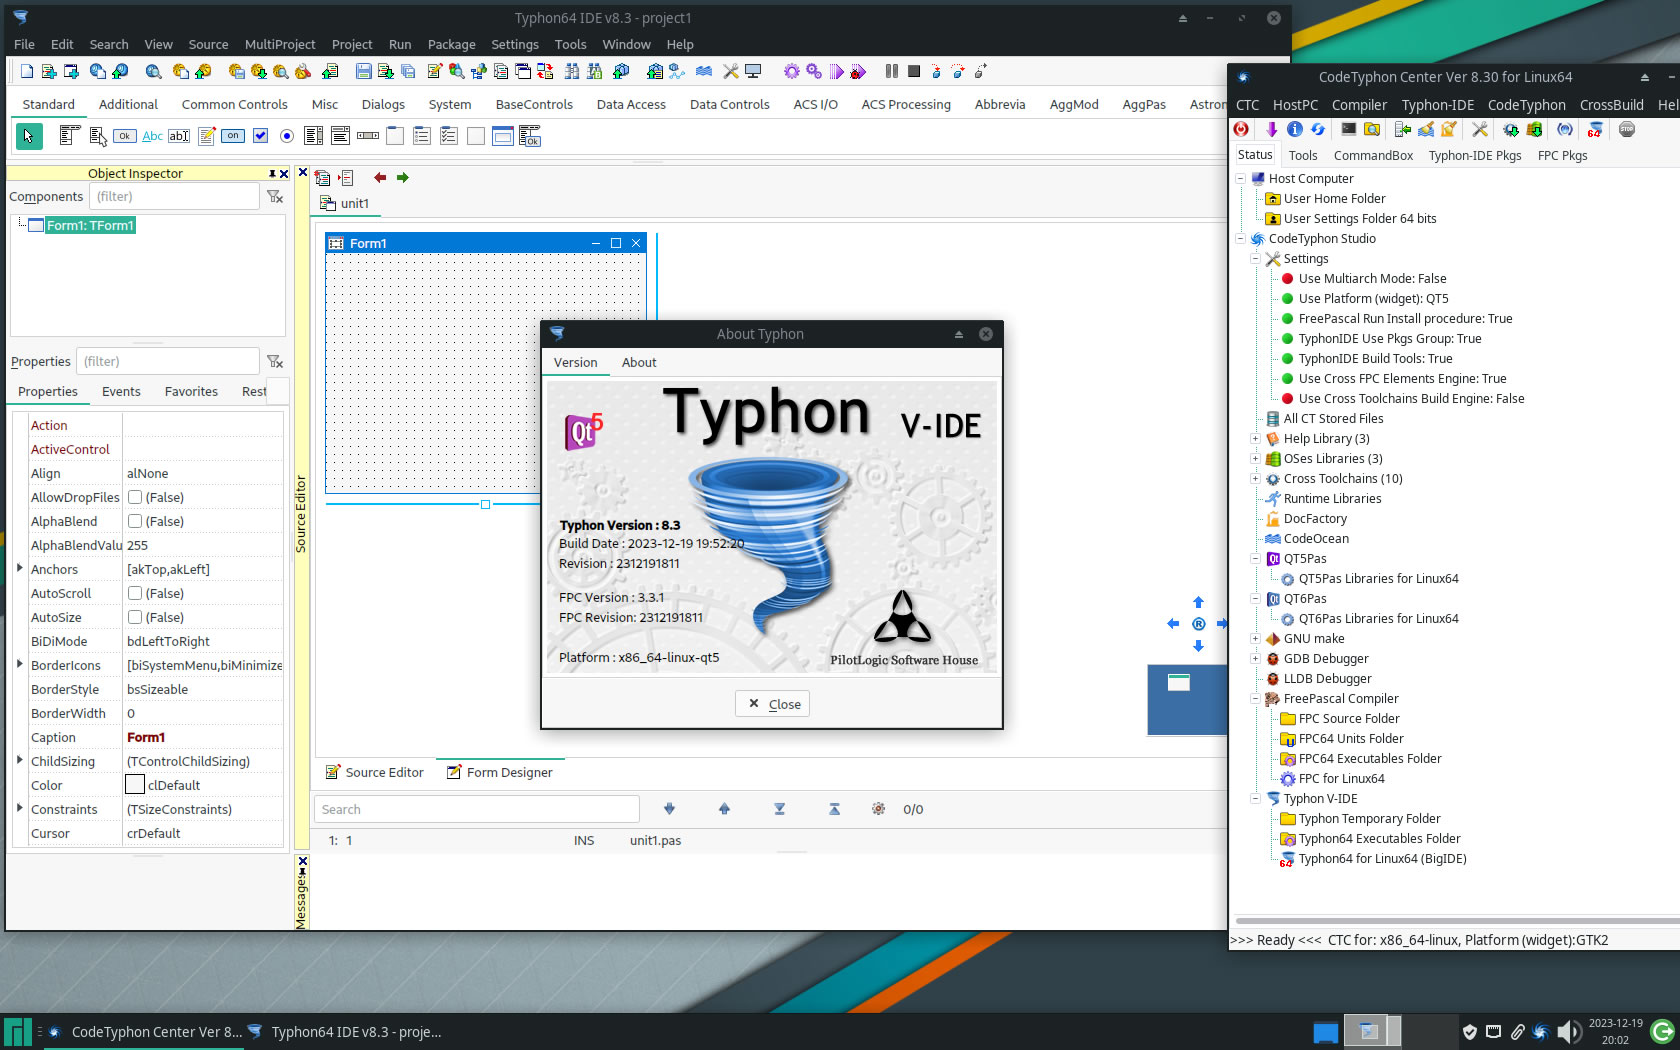Open the Compiler menu in CodeTyphon Center
The height and width of the screenshot is (1050, 1680).
1359,105
